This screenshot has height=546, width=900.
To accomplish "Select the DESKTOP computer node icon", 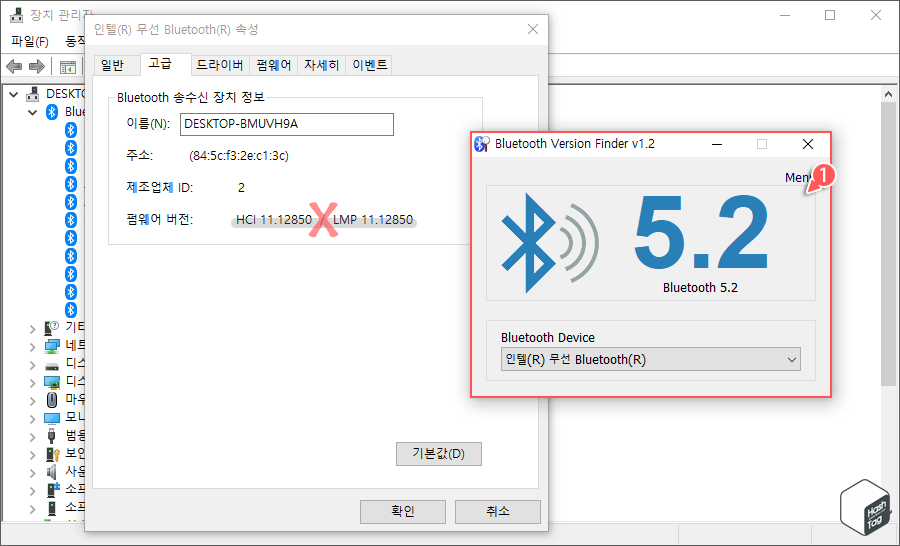I will (x=34, y=94).
